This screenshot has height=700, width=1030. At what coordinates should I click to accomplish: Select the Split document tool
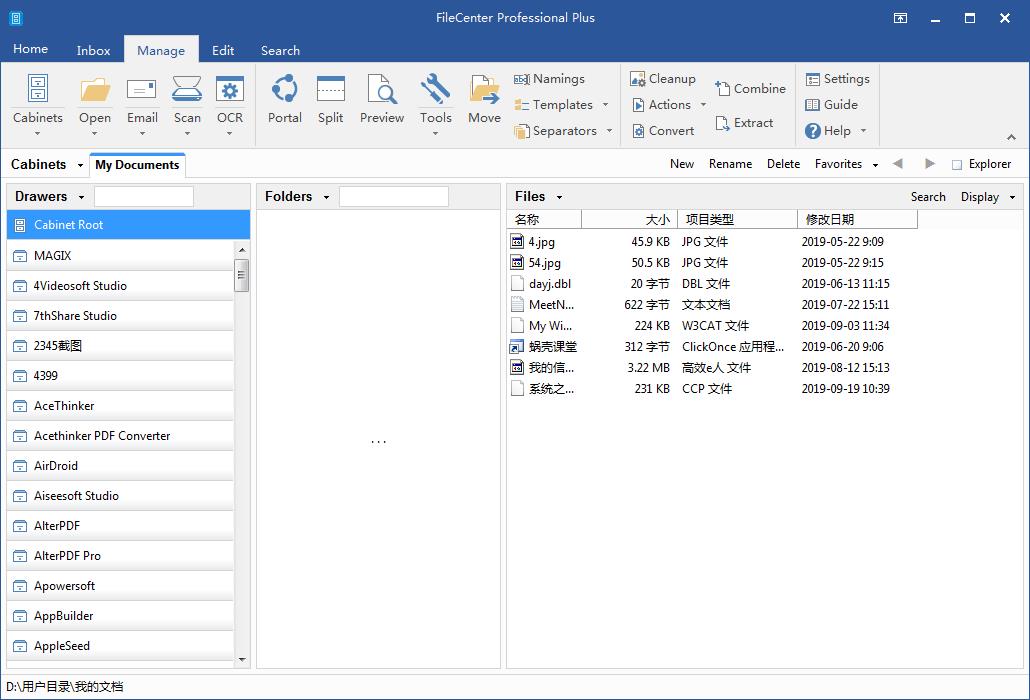coord(330,99)
